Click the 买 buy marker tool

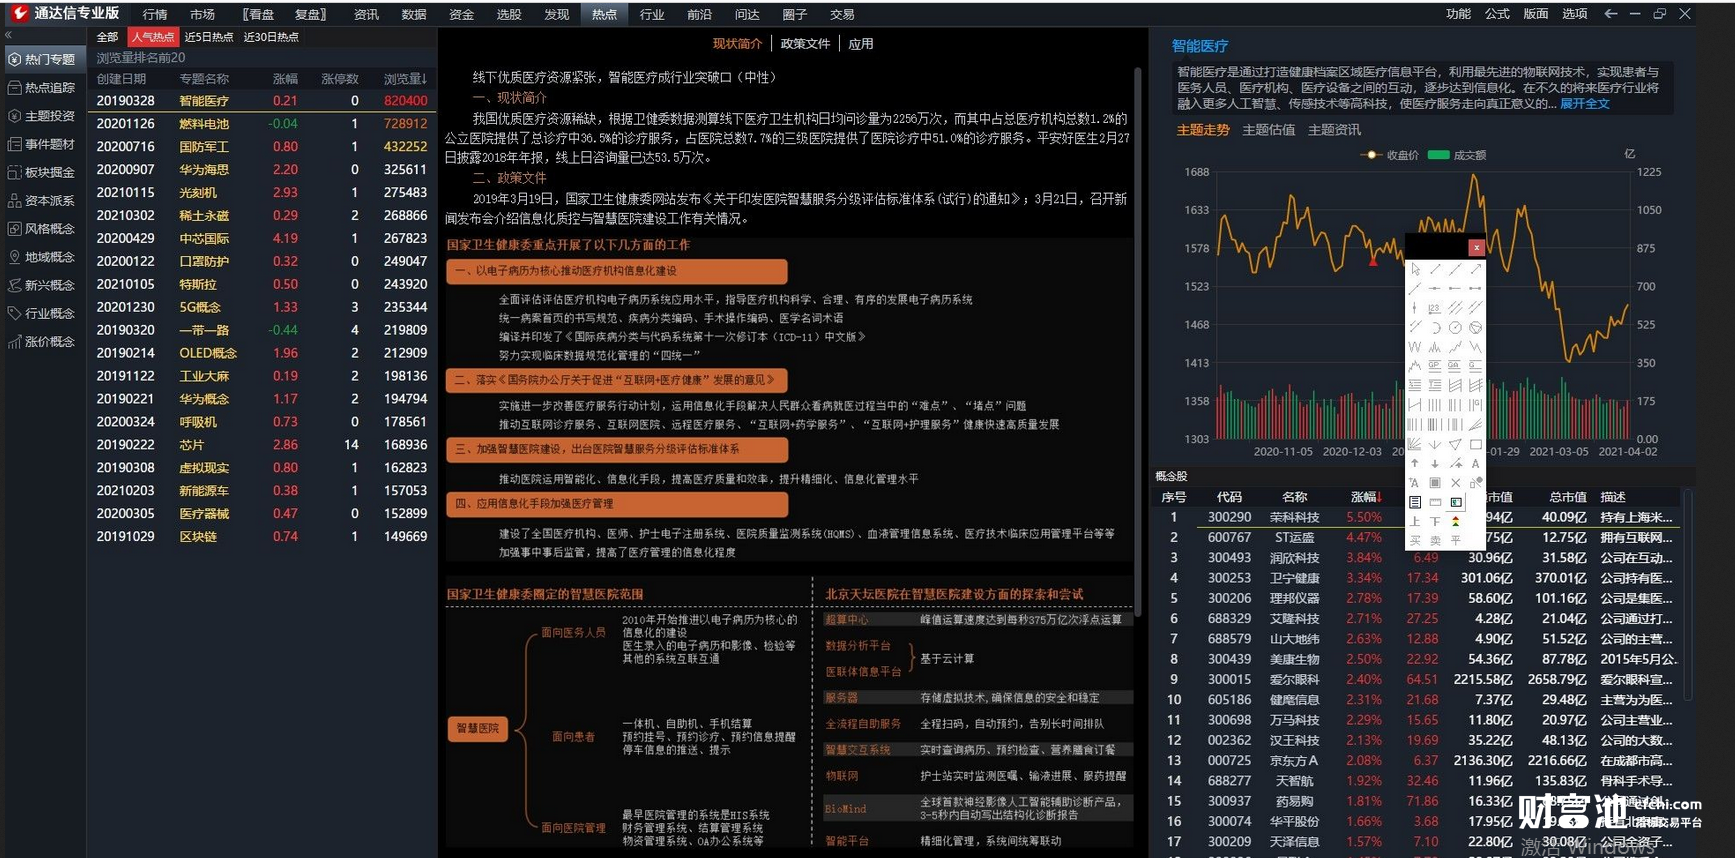click(x=1414, y=539)
